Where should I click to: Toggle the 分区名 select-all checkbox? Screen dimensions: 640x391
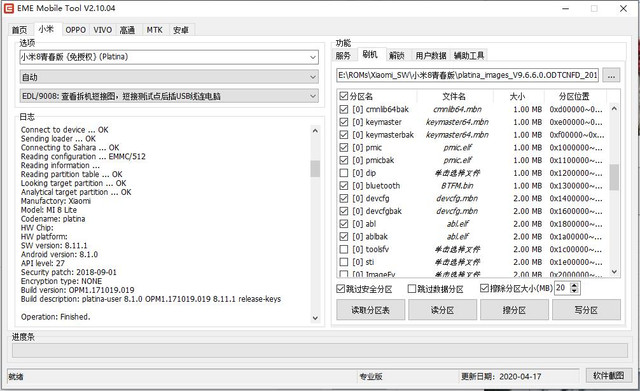343,96
